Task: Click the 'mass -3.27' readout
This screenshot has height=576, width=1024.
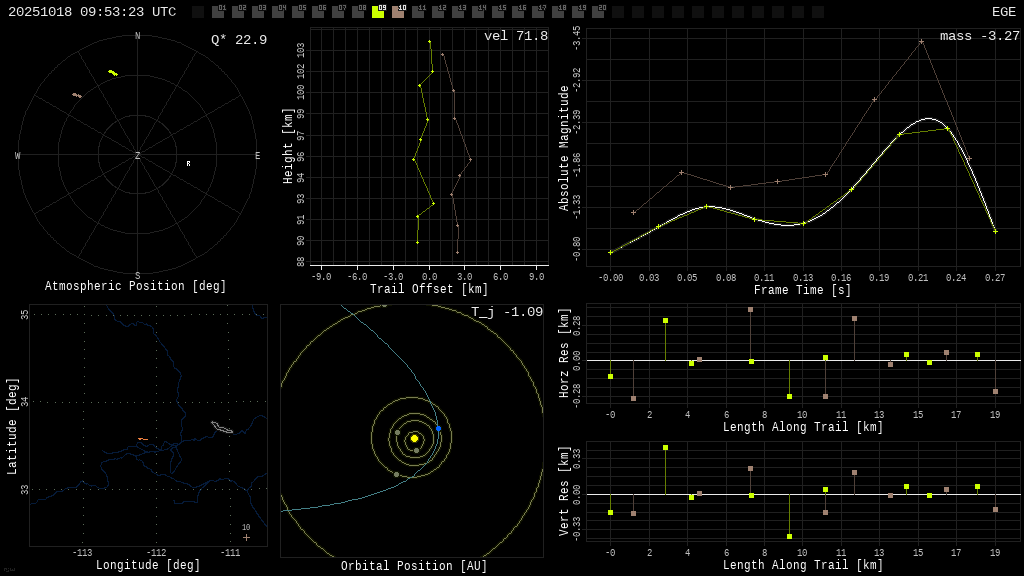Action: (x=979, y=36)
